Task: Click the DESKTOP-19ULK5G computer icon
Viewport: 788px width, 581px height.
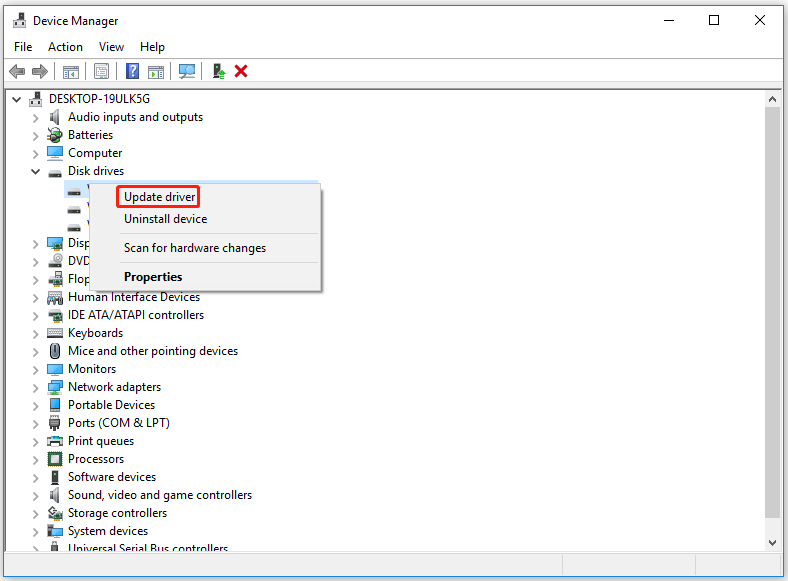Action: pyautogui.click(x=35, y=99)
